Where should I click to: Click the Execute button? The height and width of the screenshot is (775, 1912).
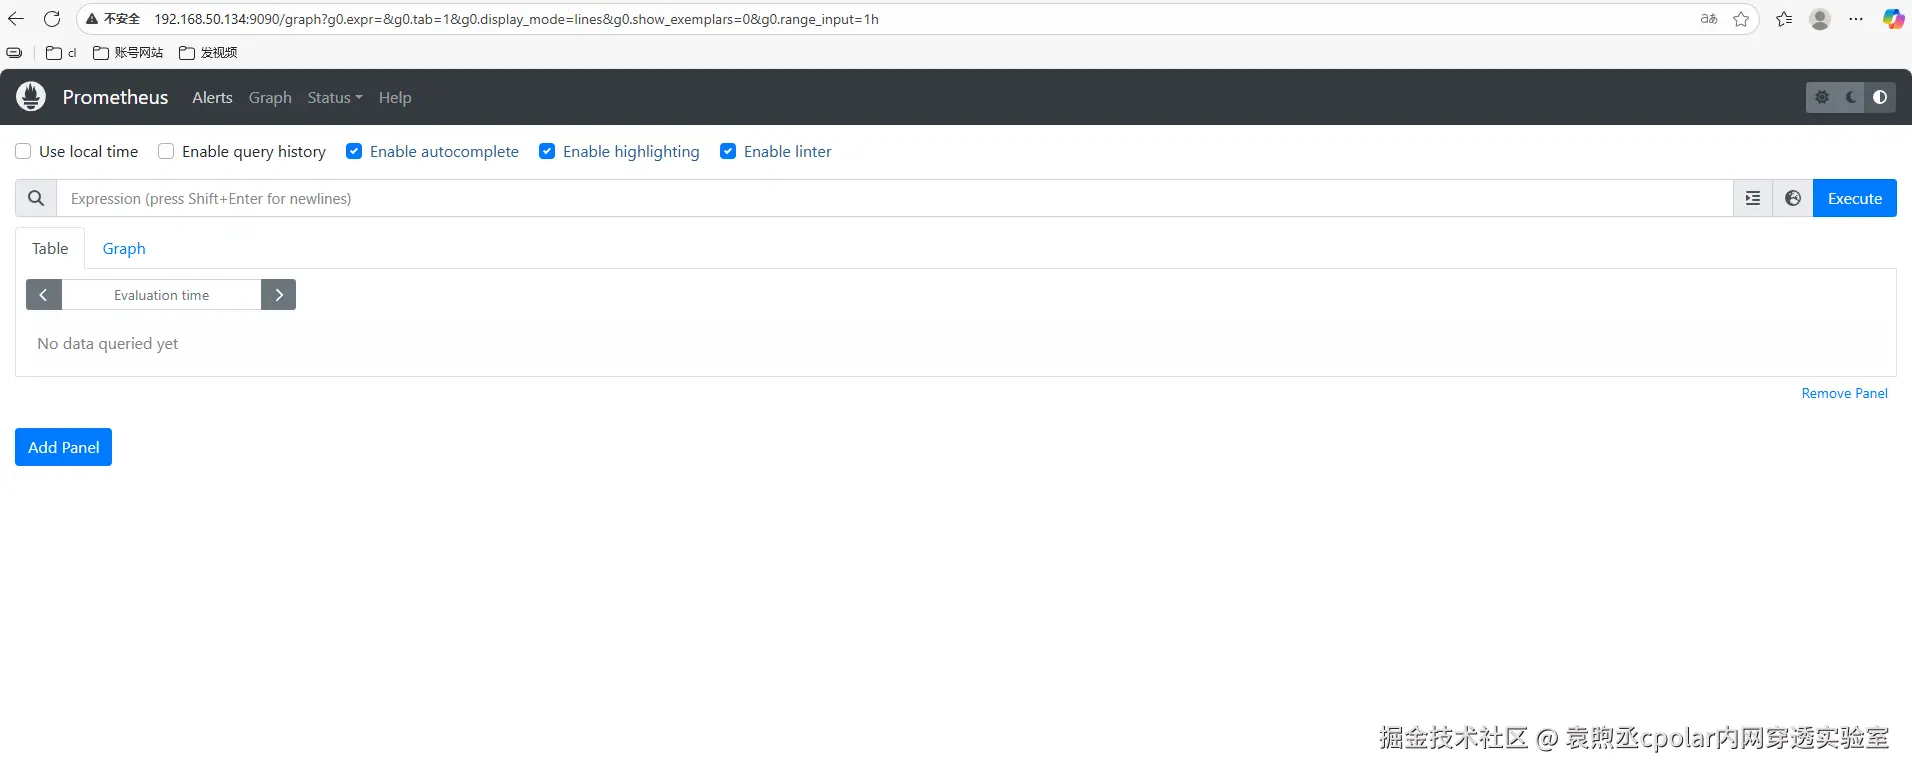tap(1855, 198)
